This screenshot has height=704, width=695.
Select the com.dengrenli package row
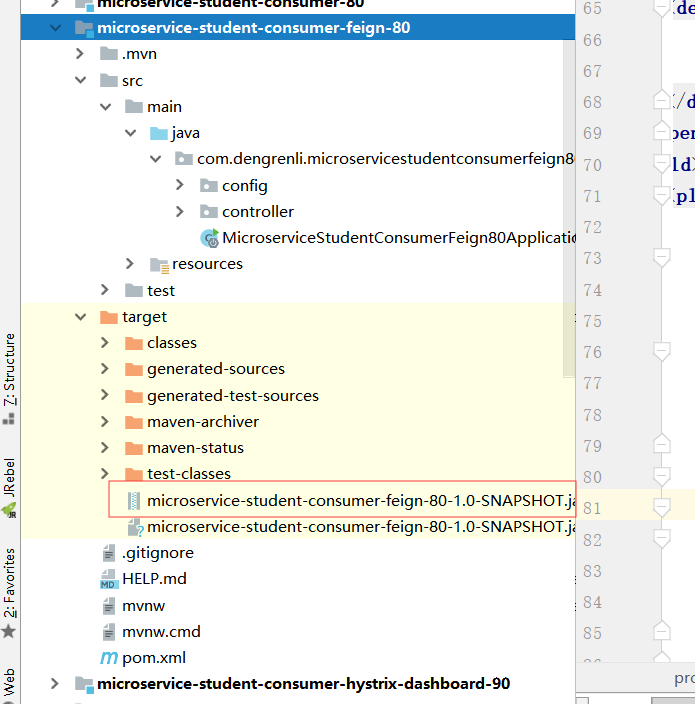[x=298, y=159]
